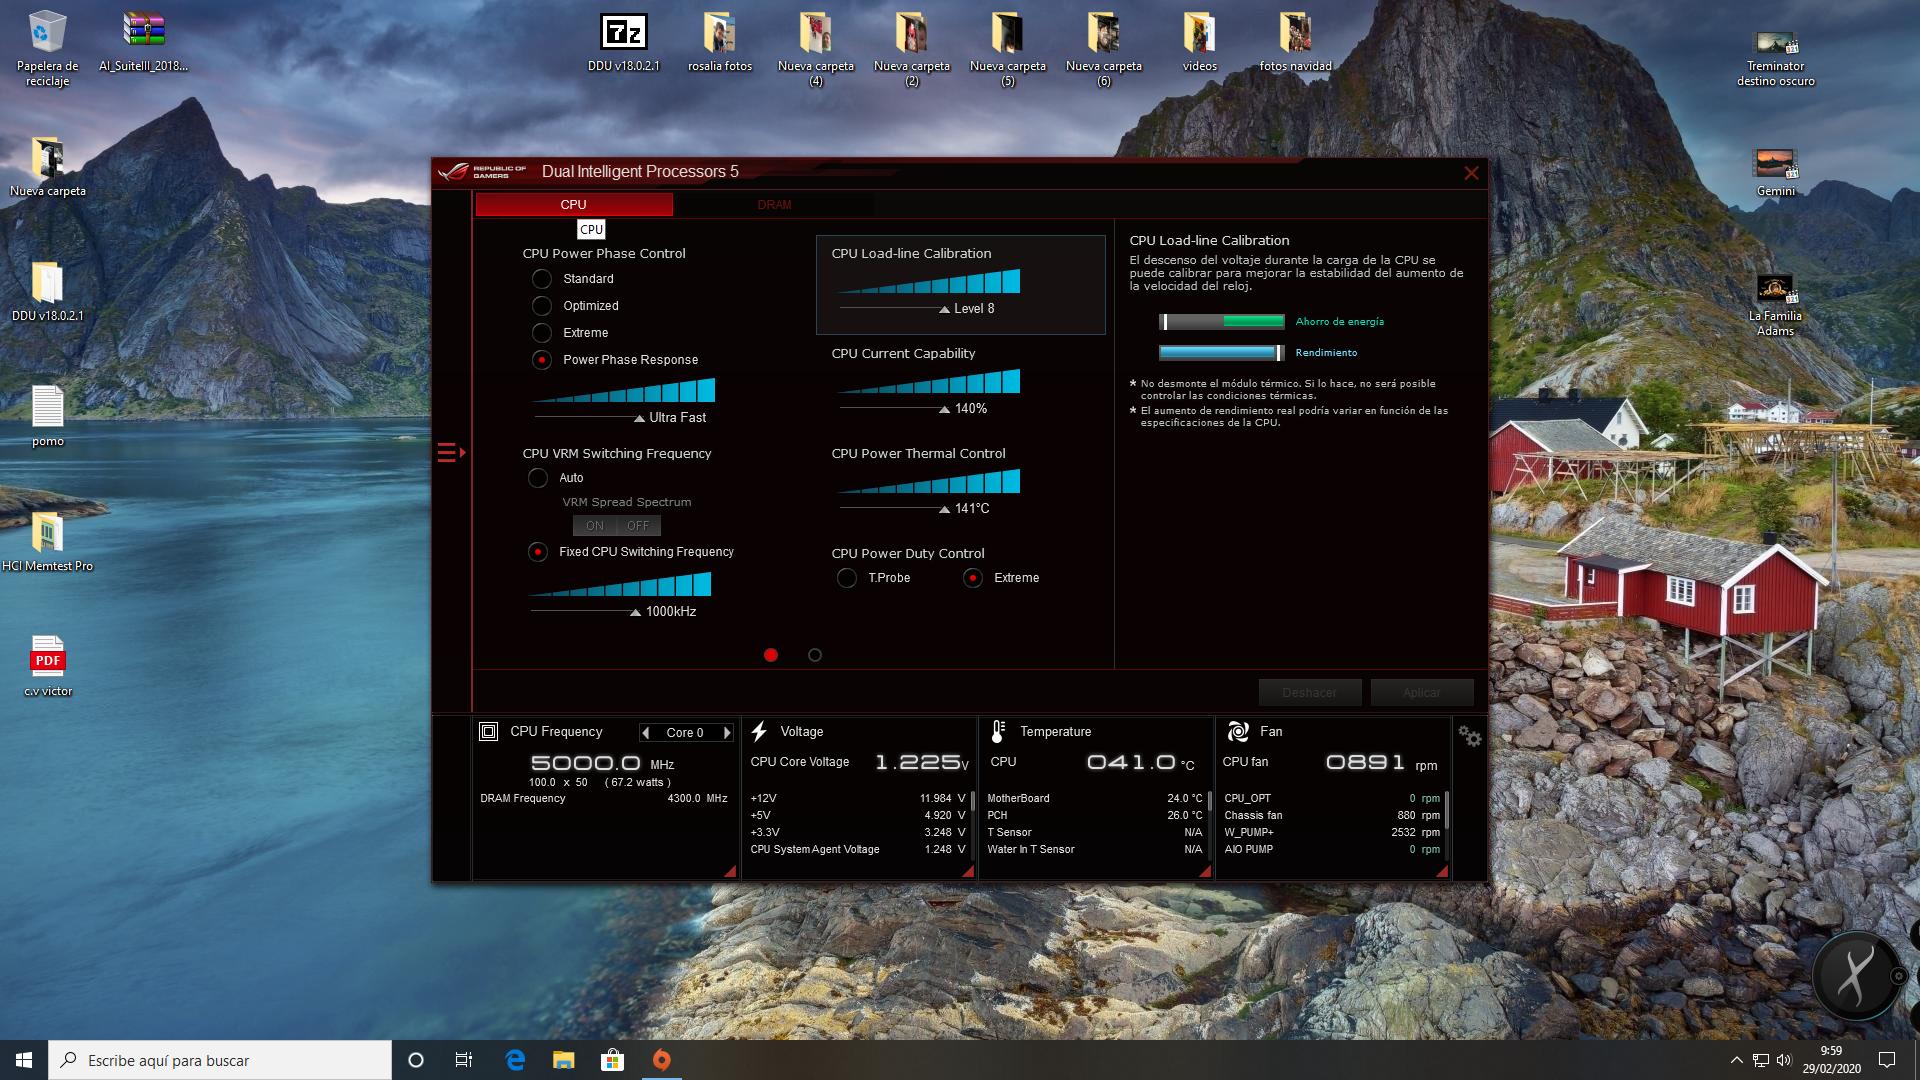Screen dimensions: 1920x1080
Task: Open Microsoft Edge from the taskbar
Action: [515, 1060]
